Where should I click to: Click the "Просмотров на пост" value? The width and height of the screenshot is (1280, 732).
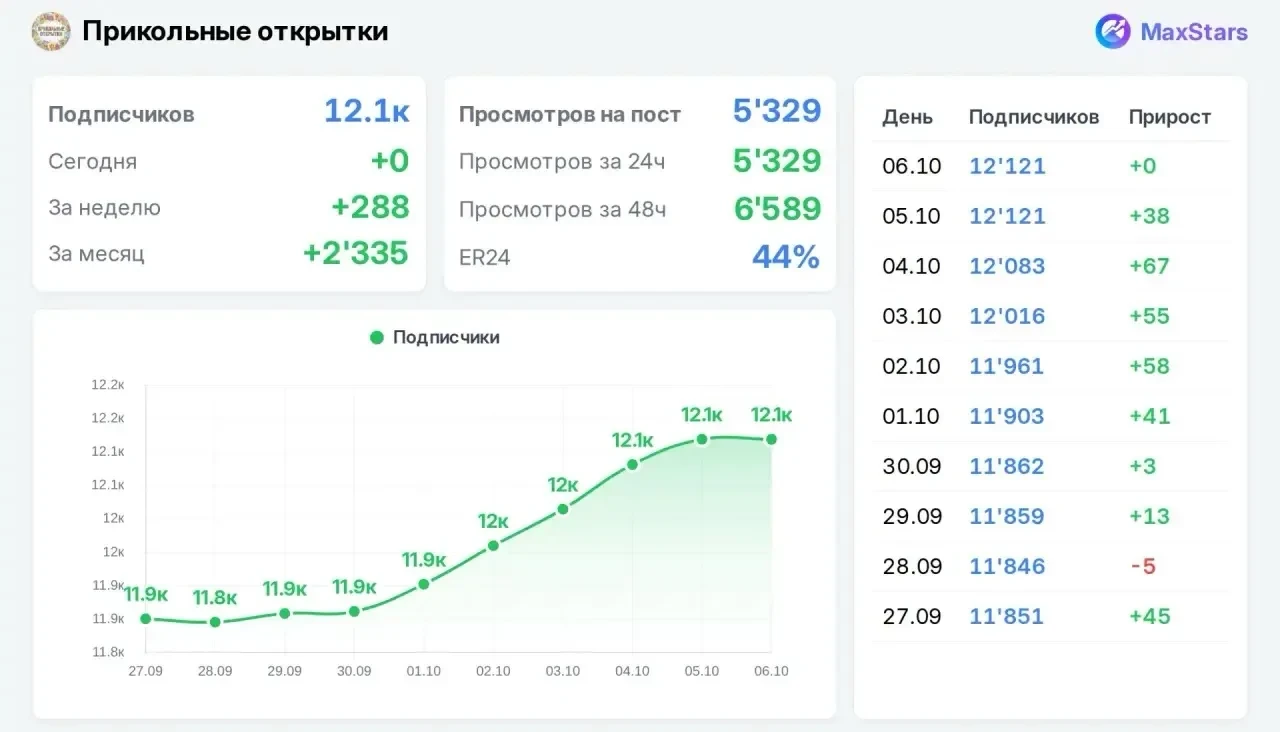[777, 111]
